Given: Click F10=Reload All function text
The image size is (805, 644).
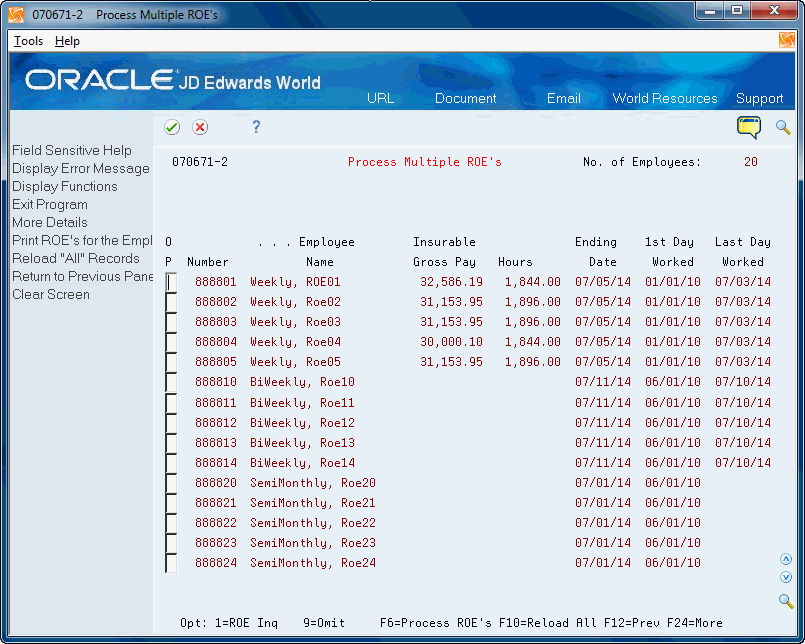Looking at the screenshot, I should pyautogui.click(x=547, y=623).
